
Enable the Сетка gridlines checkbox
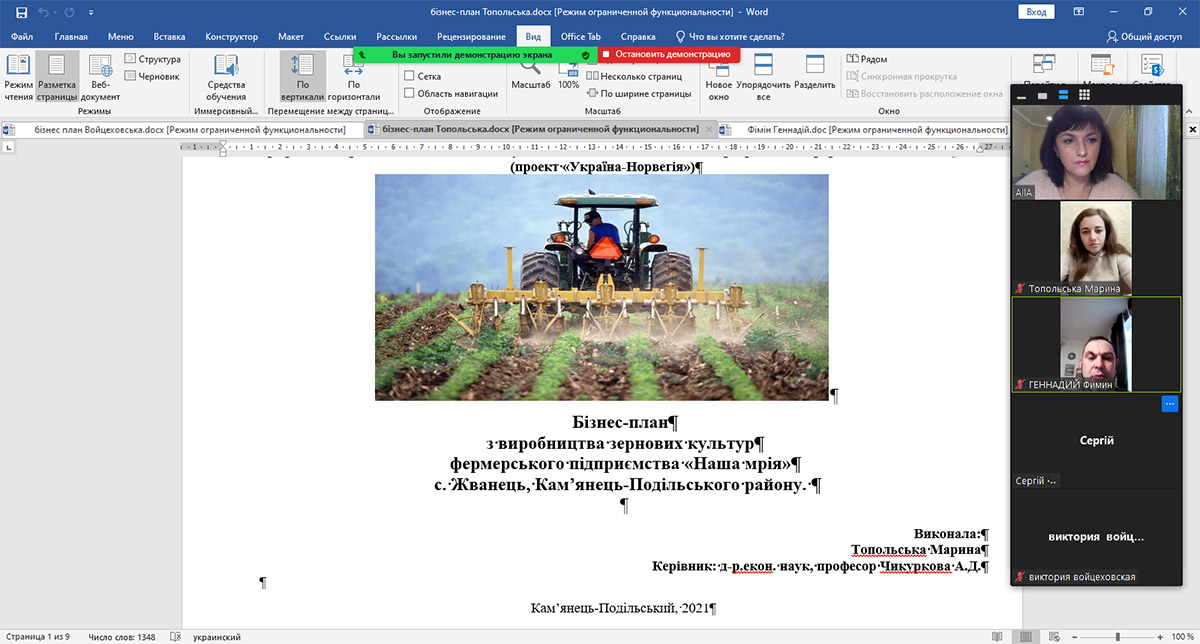tap(410, 76)
